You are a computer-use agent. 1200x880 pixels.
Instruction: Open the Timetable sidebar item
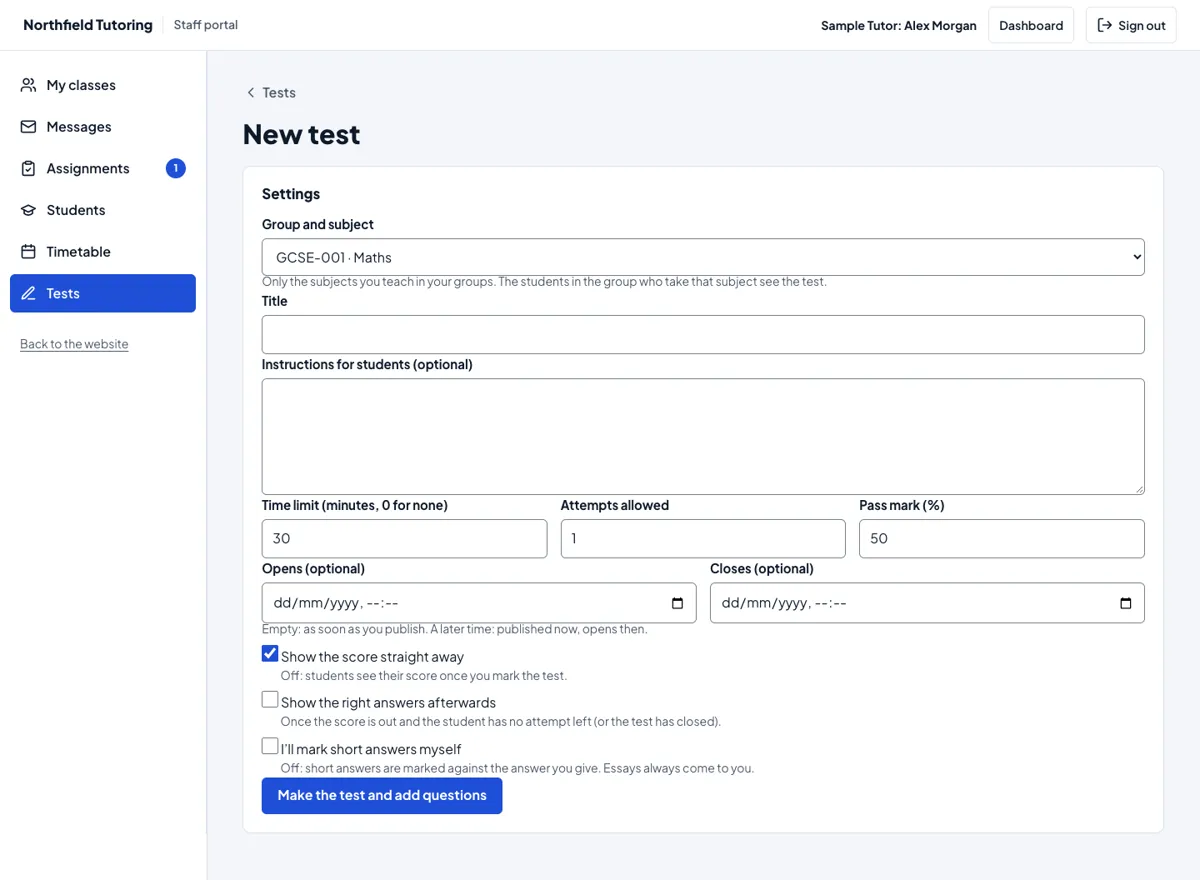pos(103,252)
